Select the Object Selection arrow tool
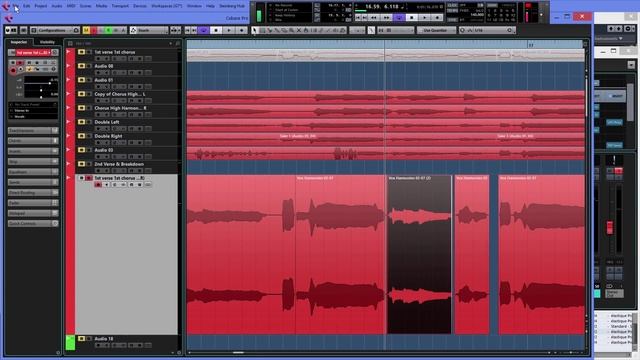This screenshot has width=640, height=360. [x=255, y=30]
